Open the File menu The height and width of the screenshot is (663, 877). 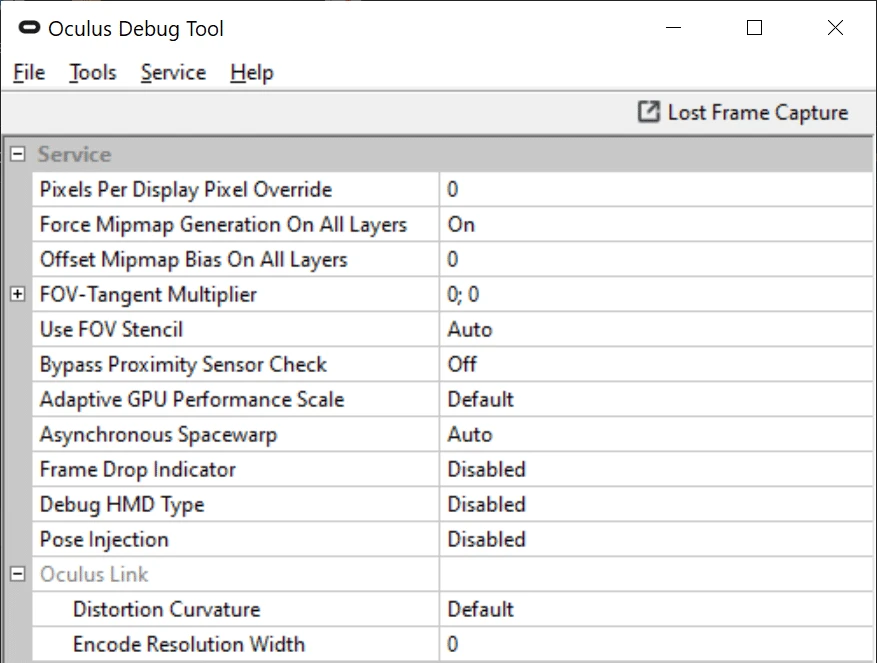29,73
